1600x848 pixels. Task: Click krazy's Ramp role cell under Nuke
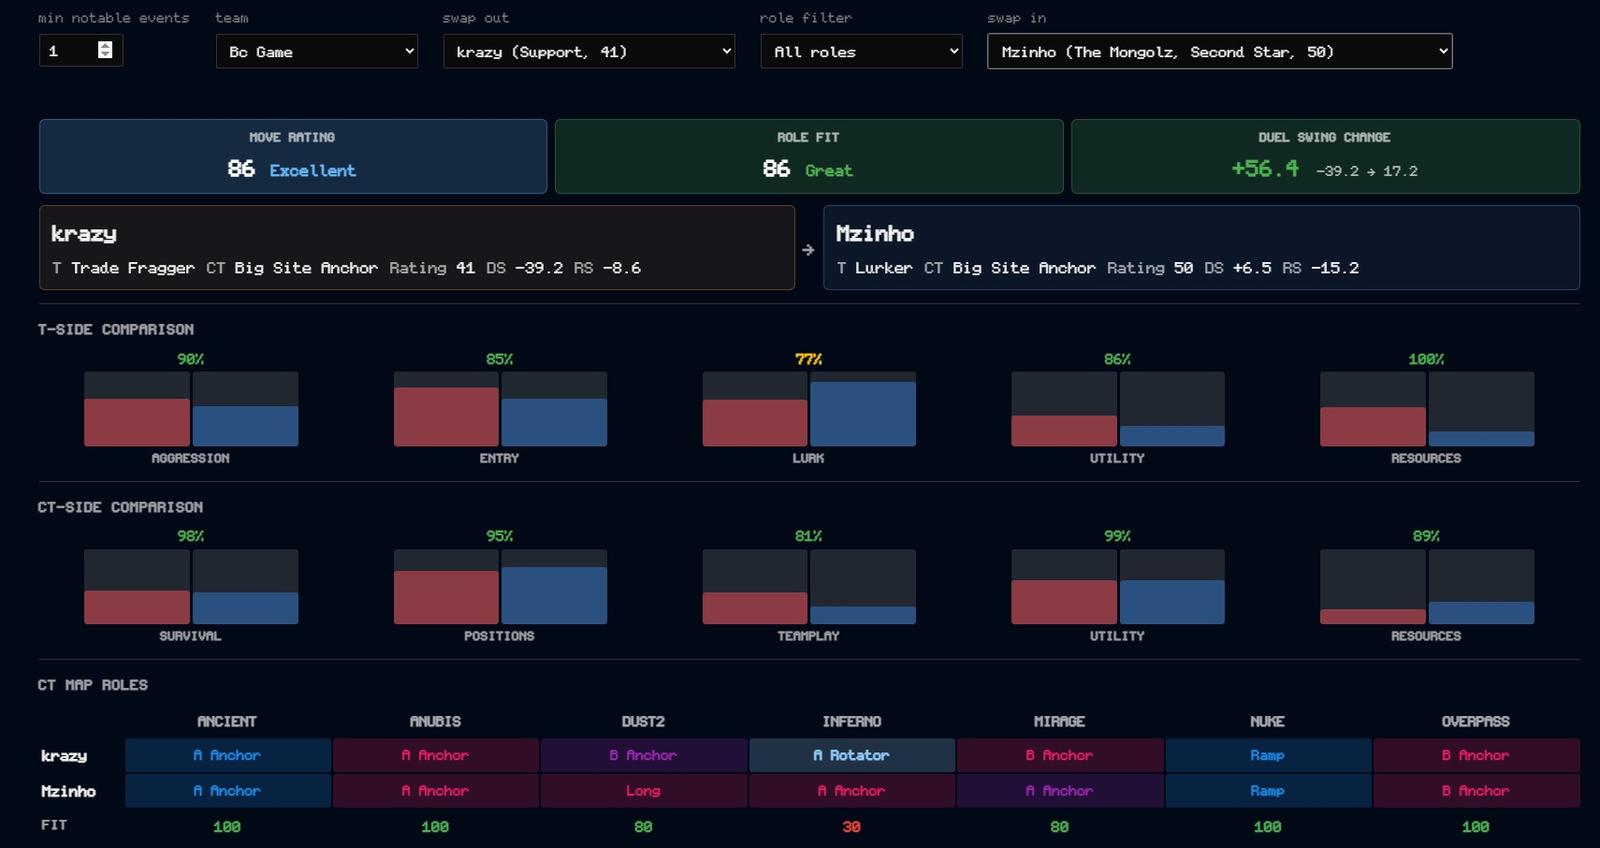(x=1267, y=755)
